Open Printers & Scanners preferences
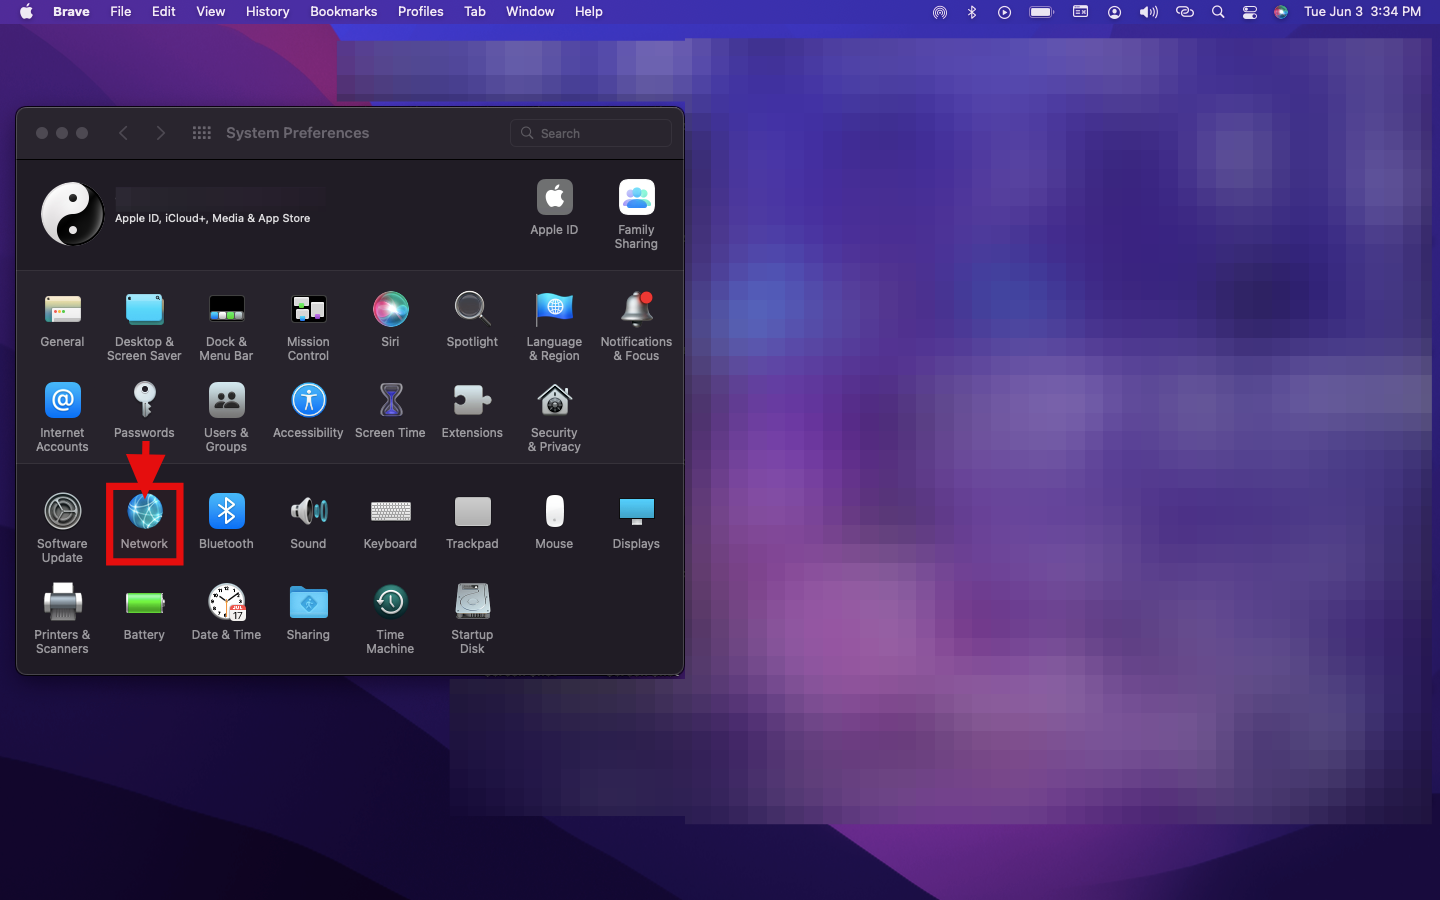1440x900 pixels. [x=62, y=620]
